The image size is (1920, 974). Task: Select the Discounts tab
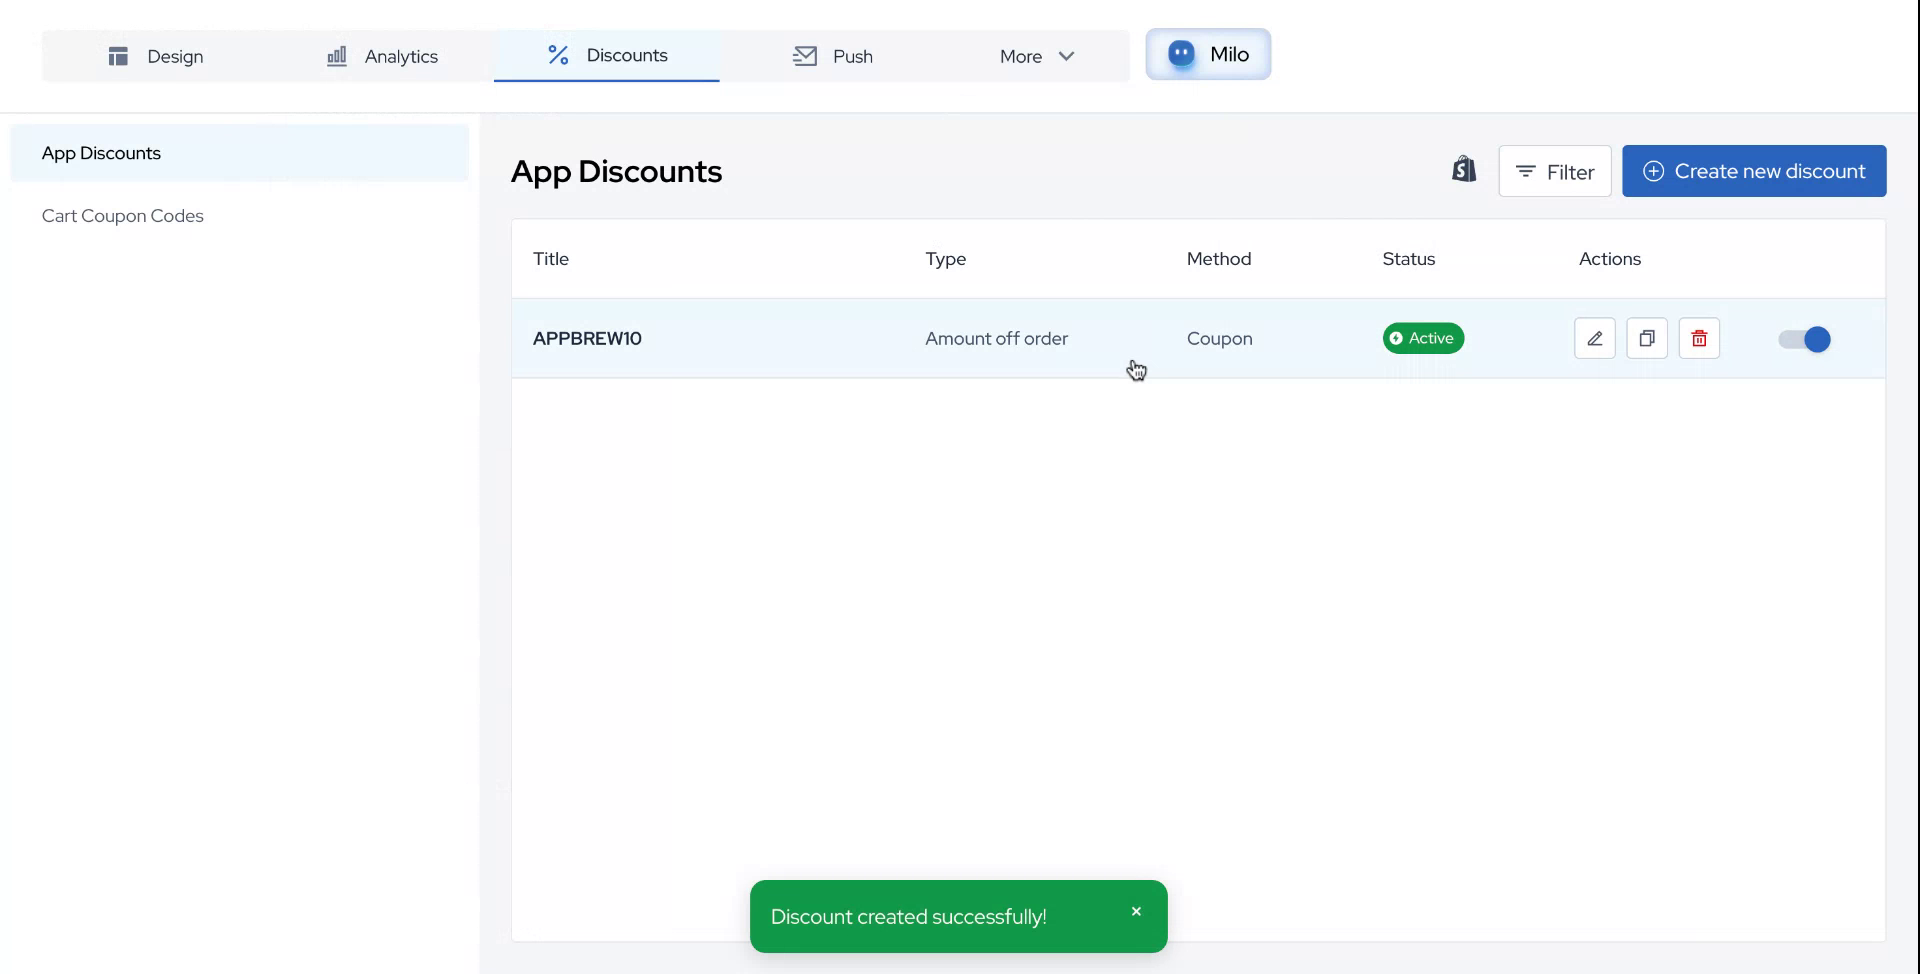[x=607, y=55]
